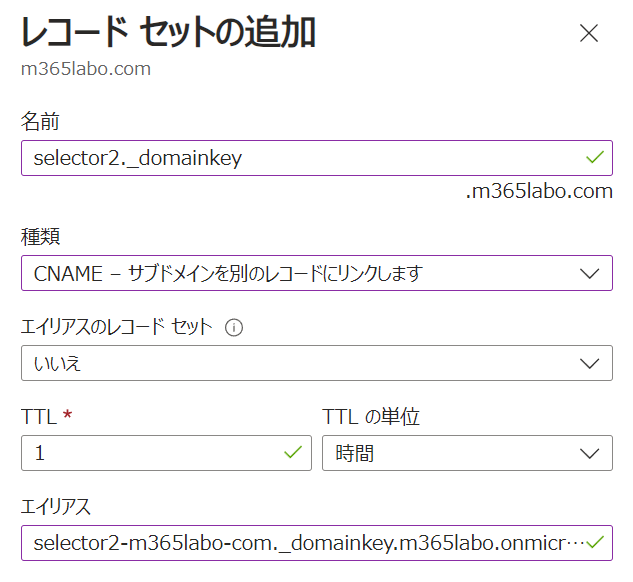The width and height of the screenshot is (633, 582).
Task: Click the green checkmark in the 名前 field
Action: pos(595,157)
